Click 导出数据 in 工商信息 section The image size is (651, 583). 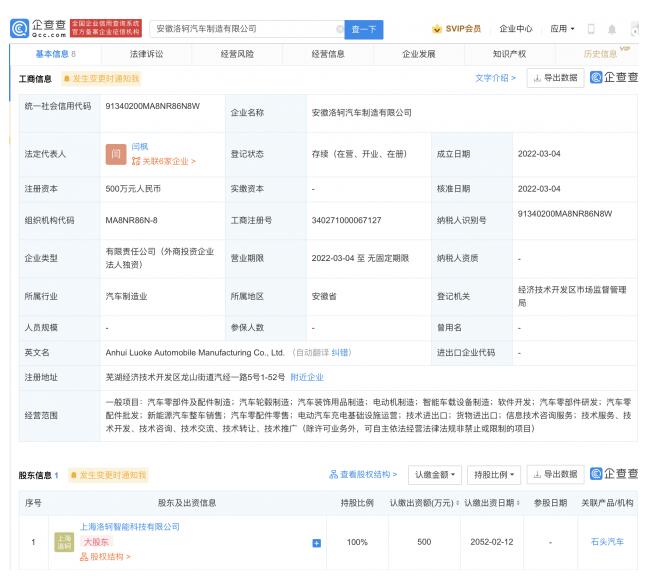click(554, 78)
